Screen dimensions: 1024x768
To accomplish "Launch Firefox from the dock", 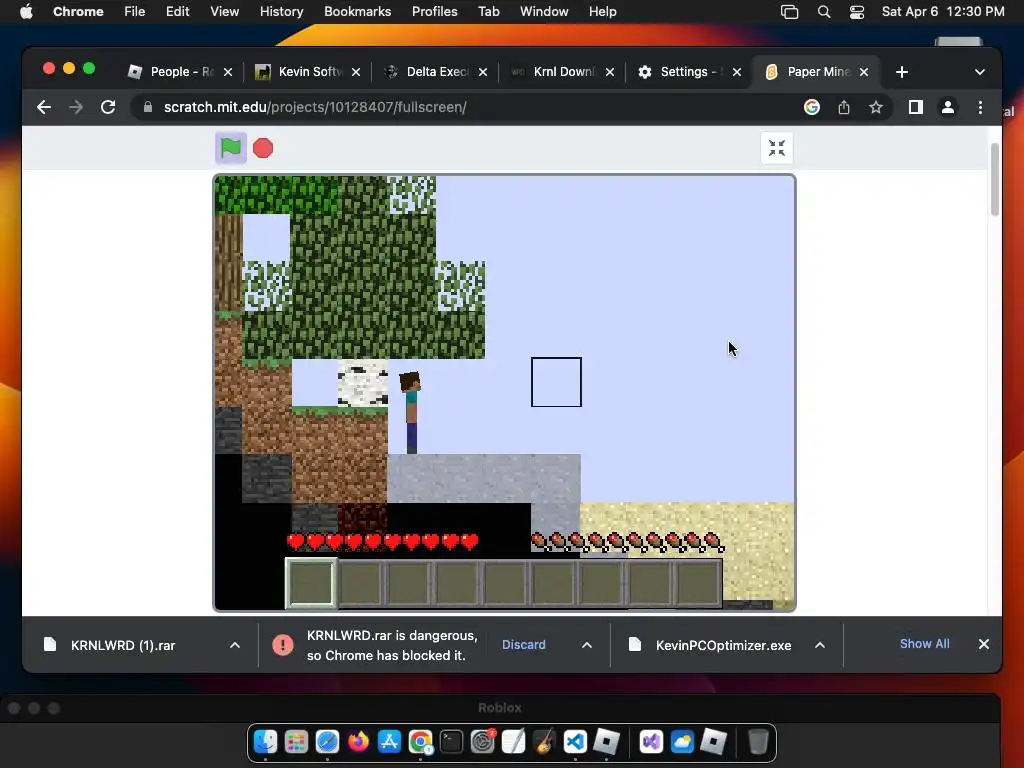I will (x=359, y=742).
